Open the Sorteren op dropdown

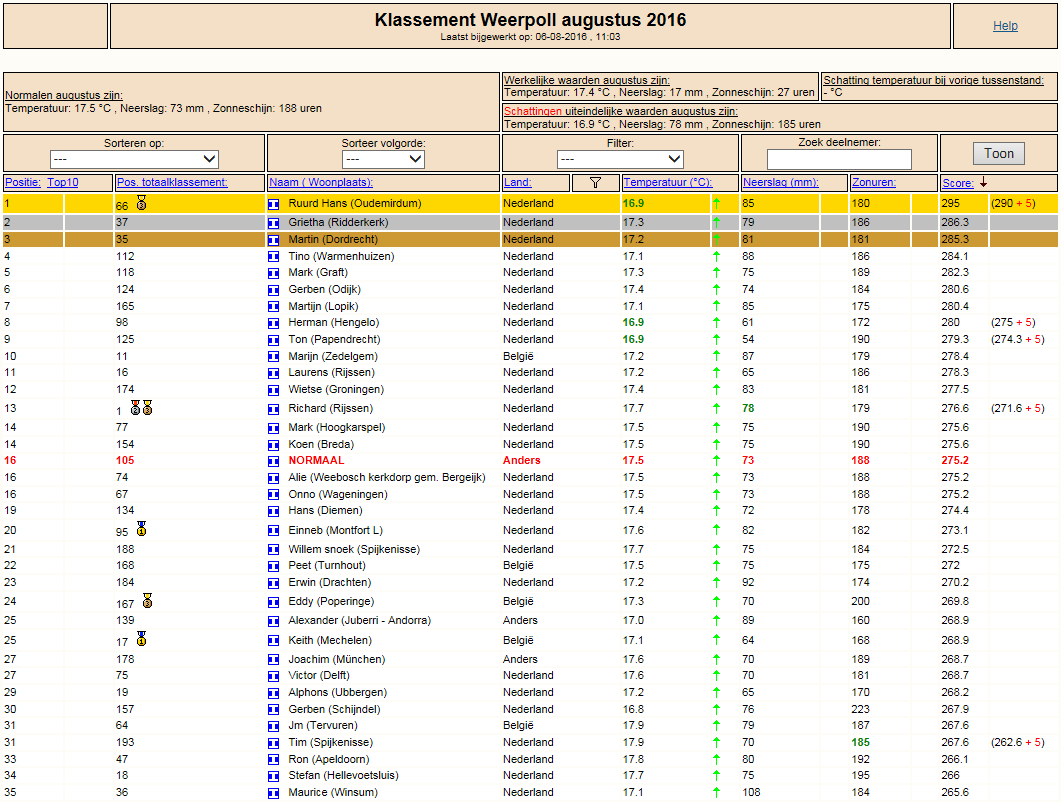[134, 159]
